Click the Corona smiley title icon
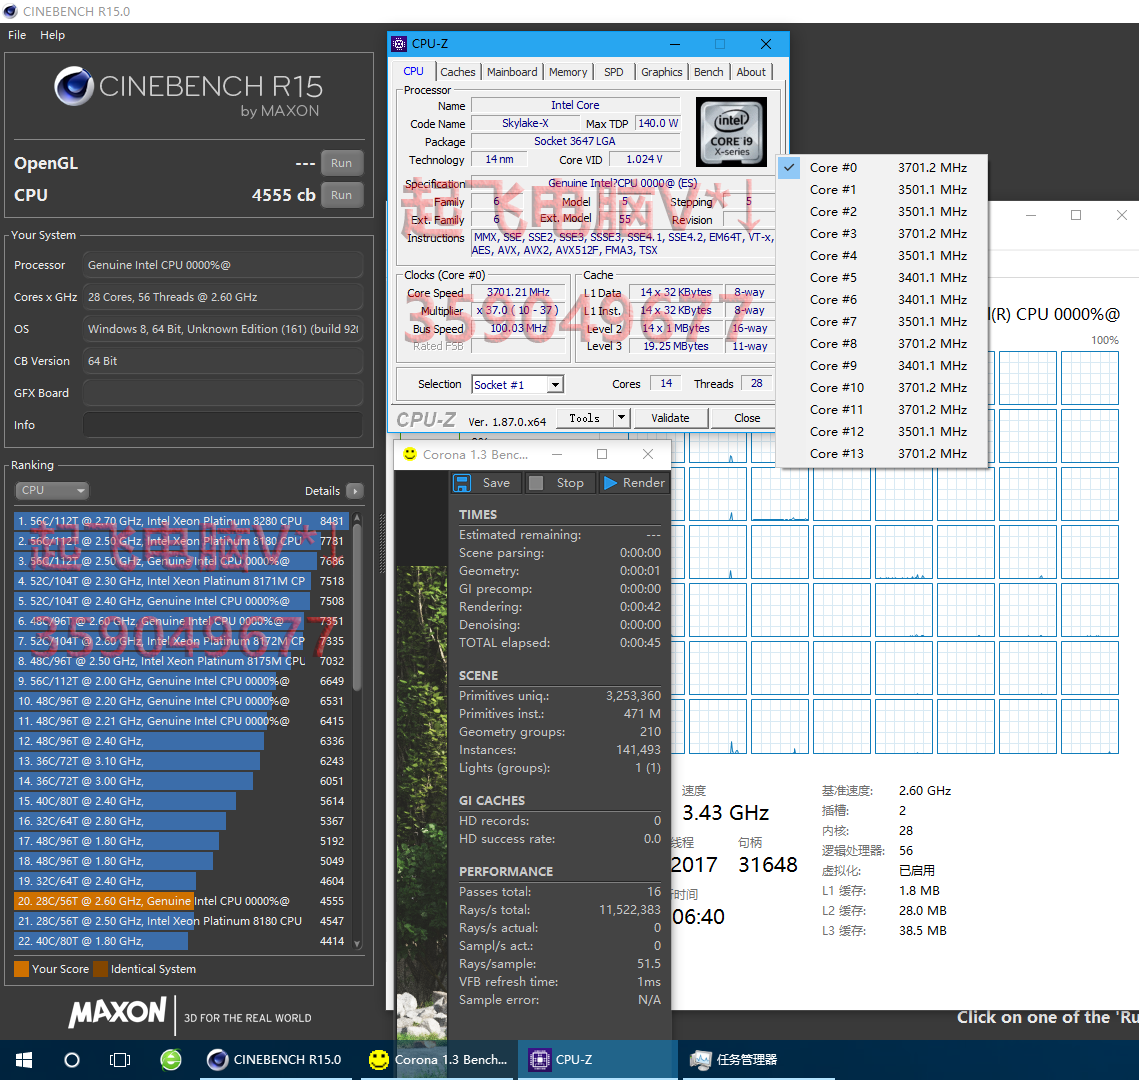 point(410,454)
